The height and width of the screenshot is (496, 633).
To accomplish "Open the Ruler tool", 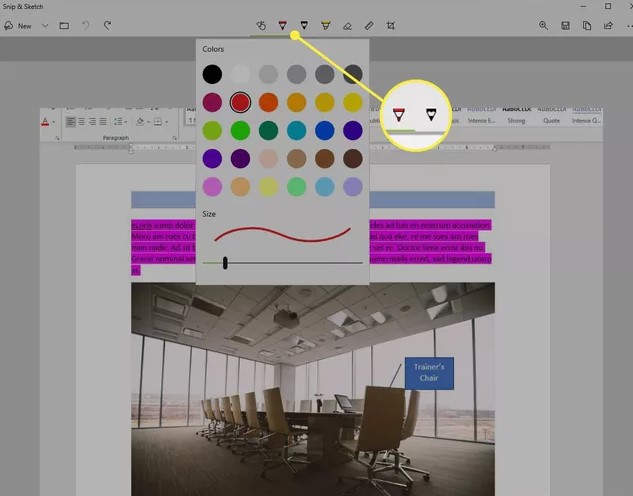I will point(369,25).
